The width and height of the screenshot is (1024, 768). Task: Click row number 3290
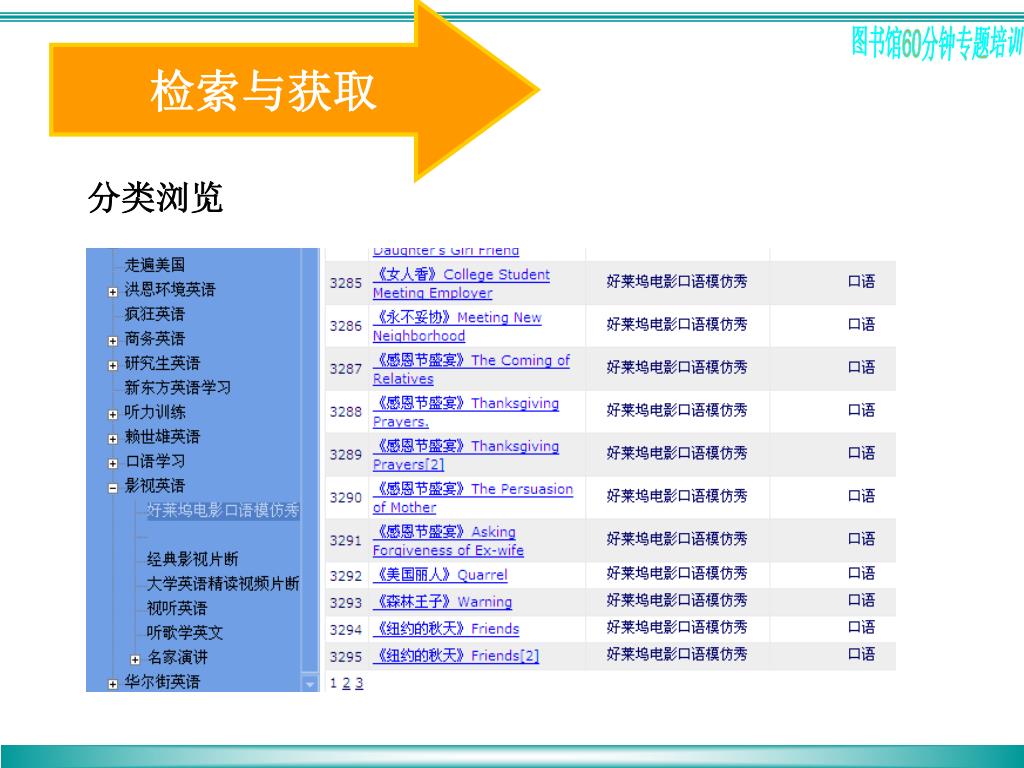pyautogui.click(x=345, y=498)
